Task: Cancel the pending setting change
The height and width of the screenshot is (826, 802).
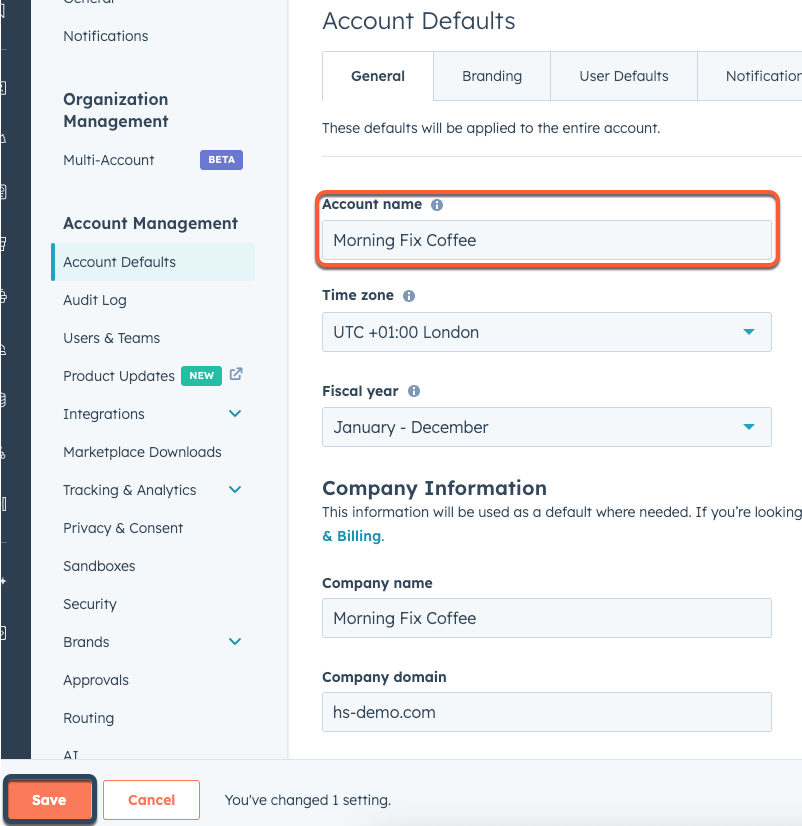Action: coord(151,800)
